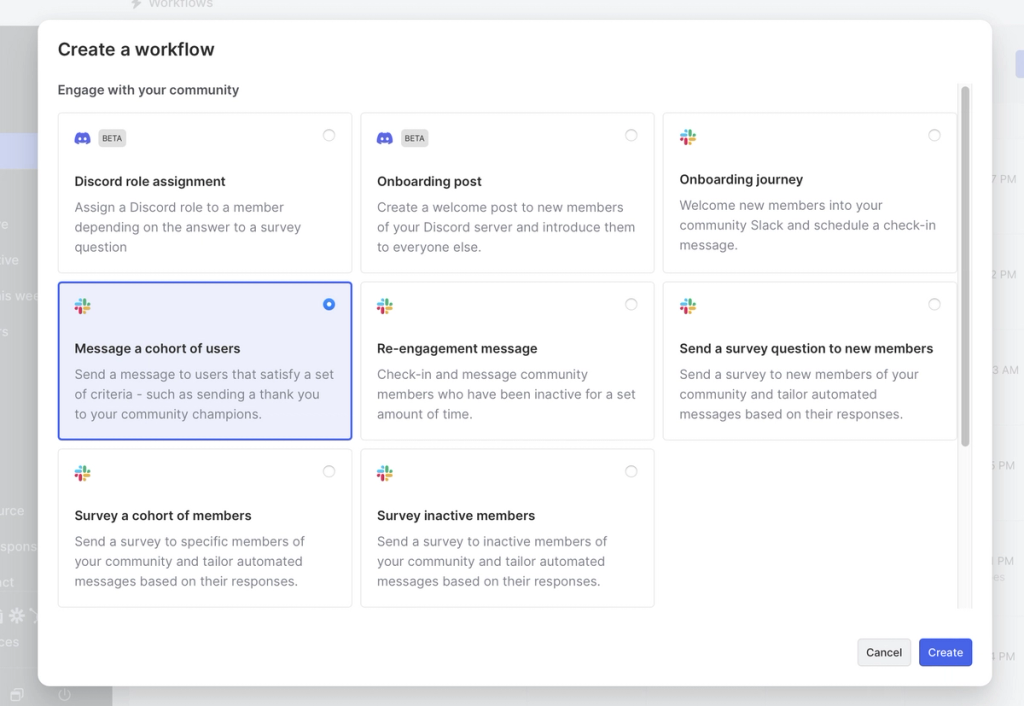This screenshot has width=1024, height=706.
Task: Click the Slack icon on Message a cohort card
Action: [x=82, y=305]
